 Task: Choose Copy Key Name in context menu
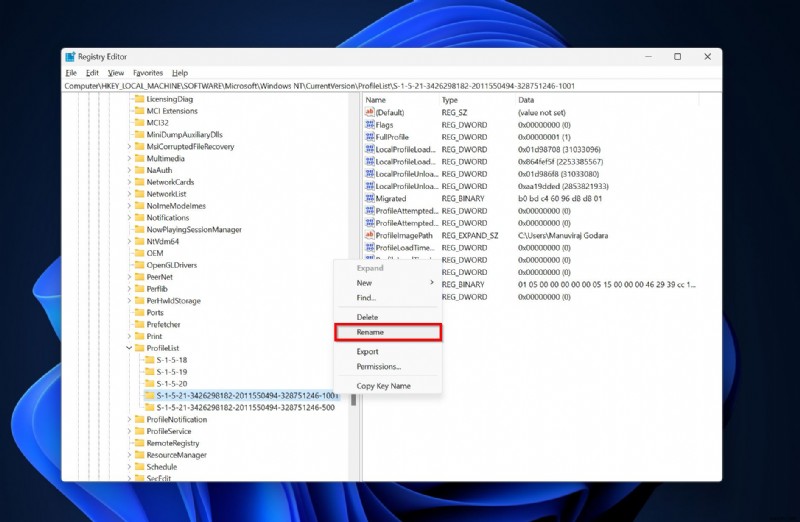[x=388, y=386]
